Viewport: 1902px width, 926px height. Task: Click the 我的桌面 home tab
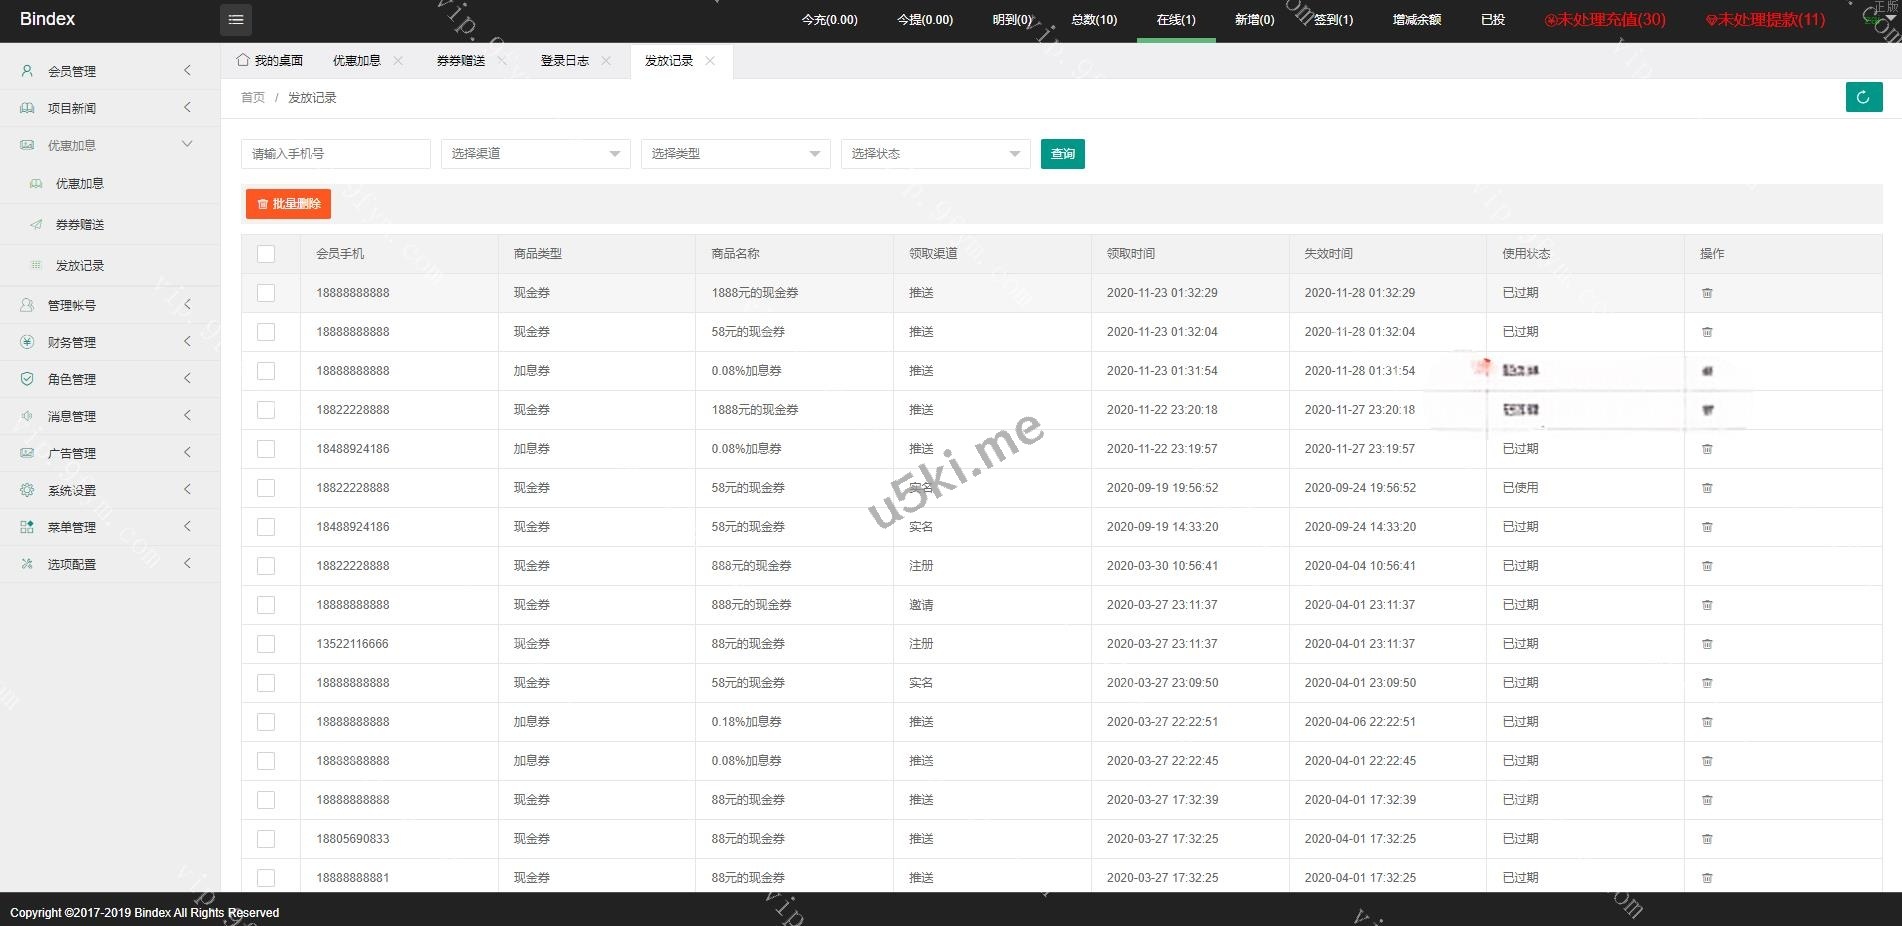tap(269, 61)
